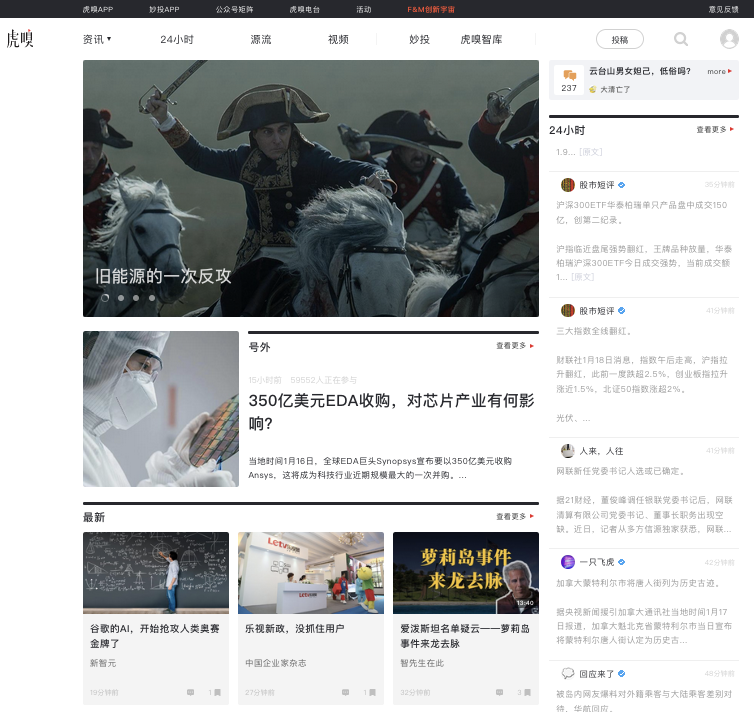The width and height of the screenshot is (754, 712).
Task: Click the 虎嗅 logo
Action: click(20, 38)
